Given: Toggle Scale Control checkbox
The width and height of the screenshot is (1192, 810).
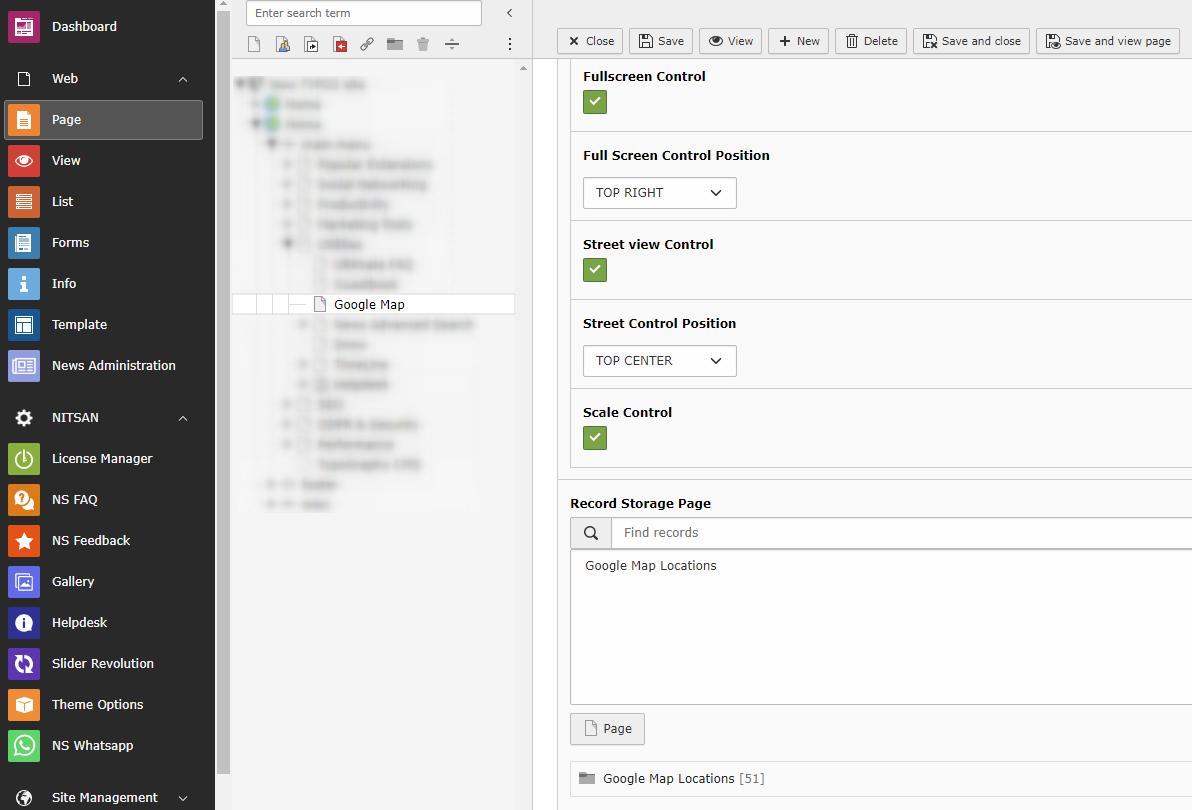Looking at the screenshot, I should 594,438.
